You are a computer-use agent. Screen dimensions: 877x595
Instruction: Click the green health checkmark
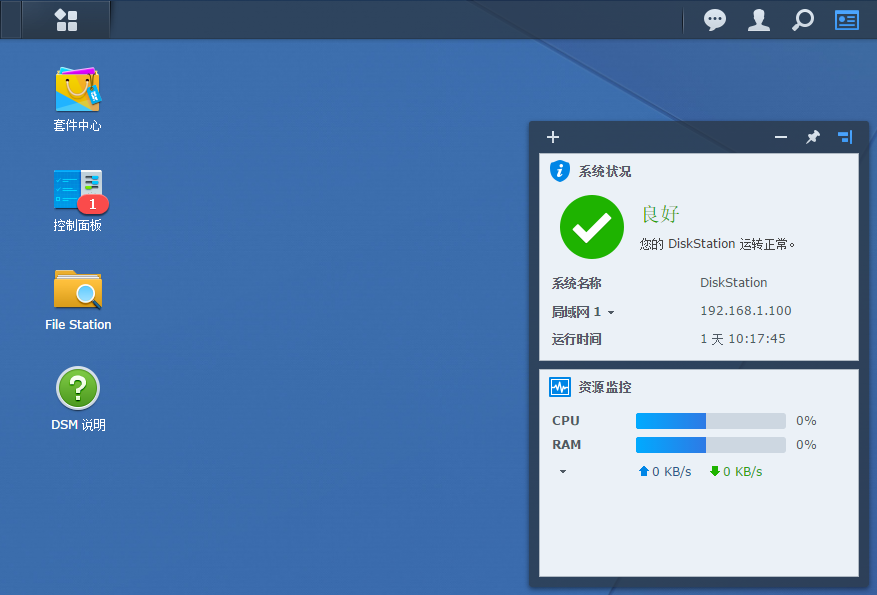click(x=591, y=227)
